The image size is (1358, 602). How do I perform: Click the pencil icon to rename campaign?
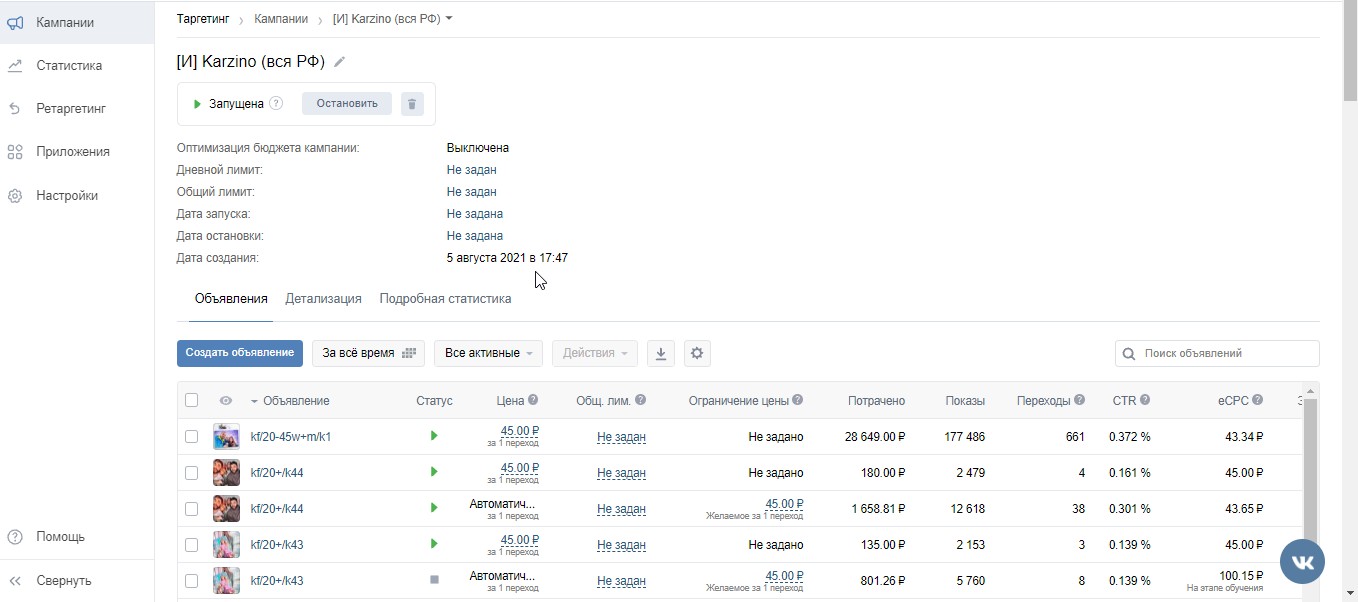click(x=340, y=62)
